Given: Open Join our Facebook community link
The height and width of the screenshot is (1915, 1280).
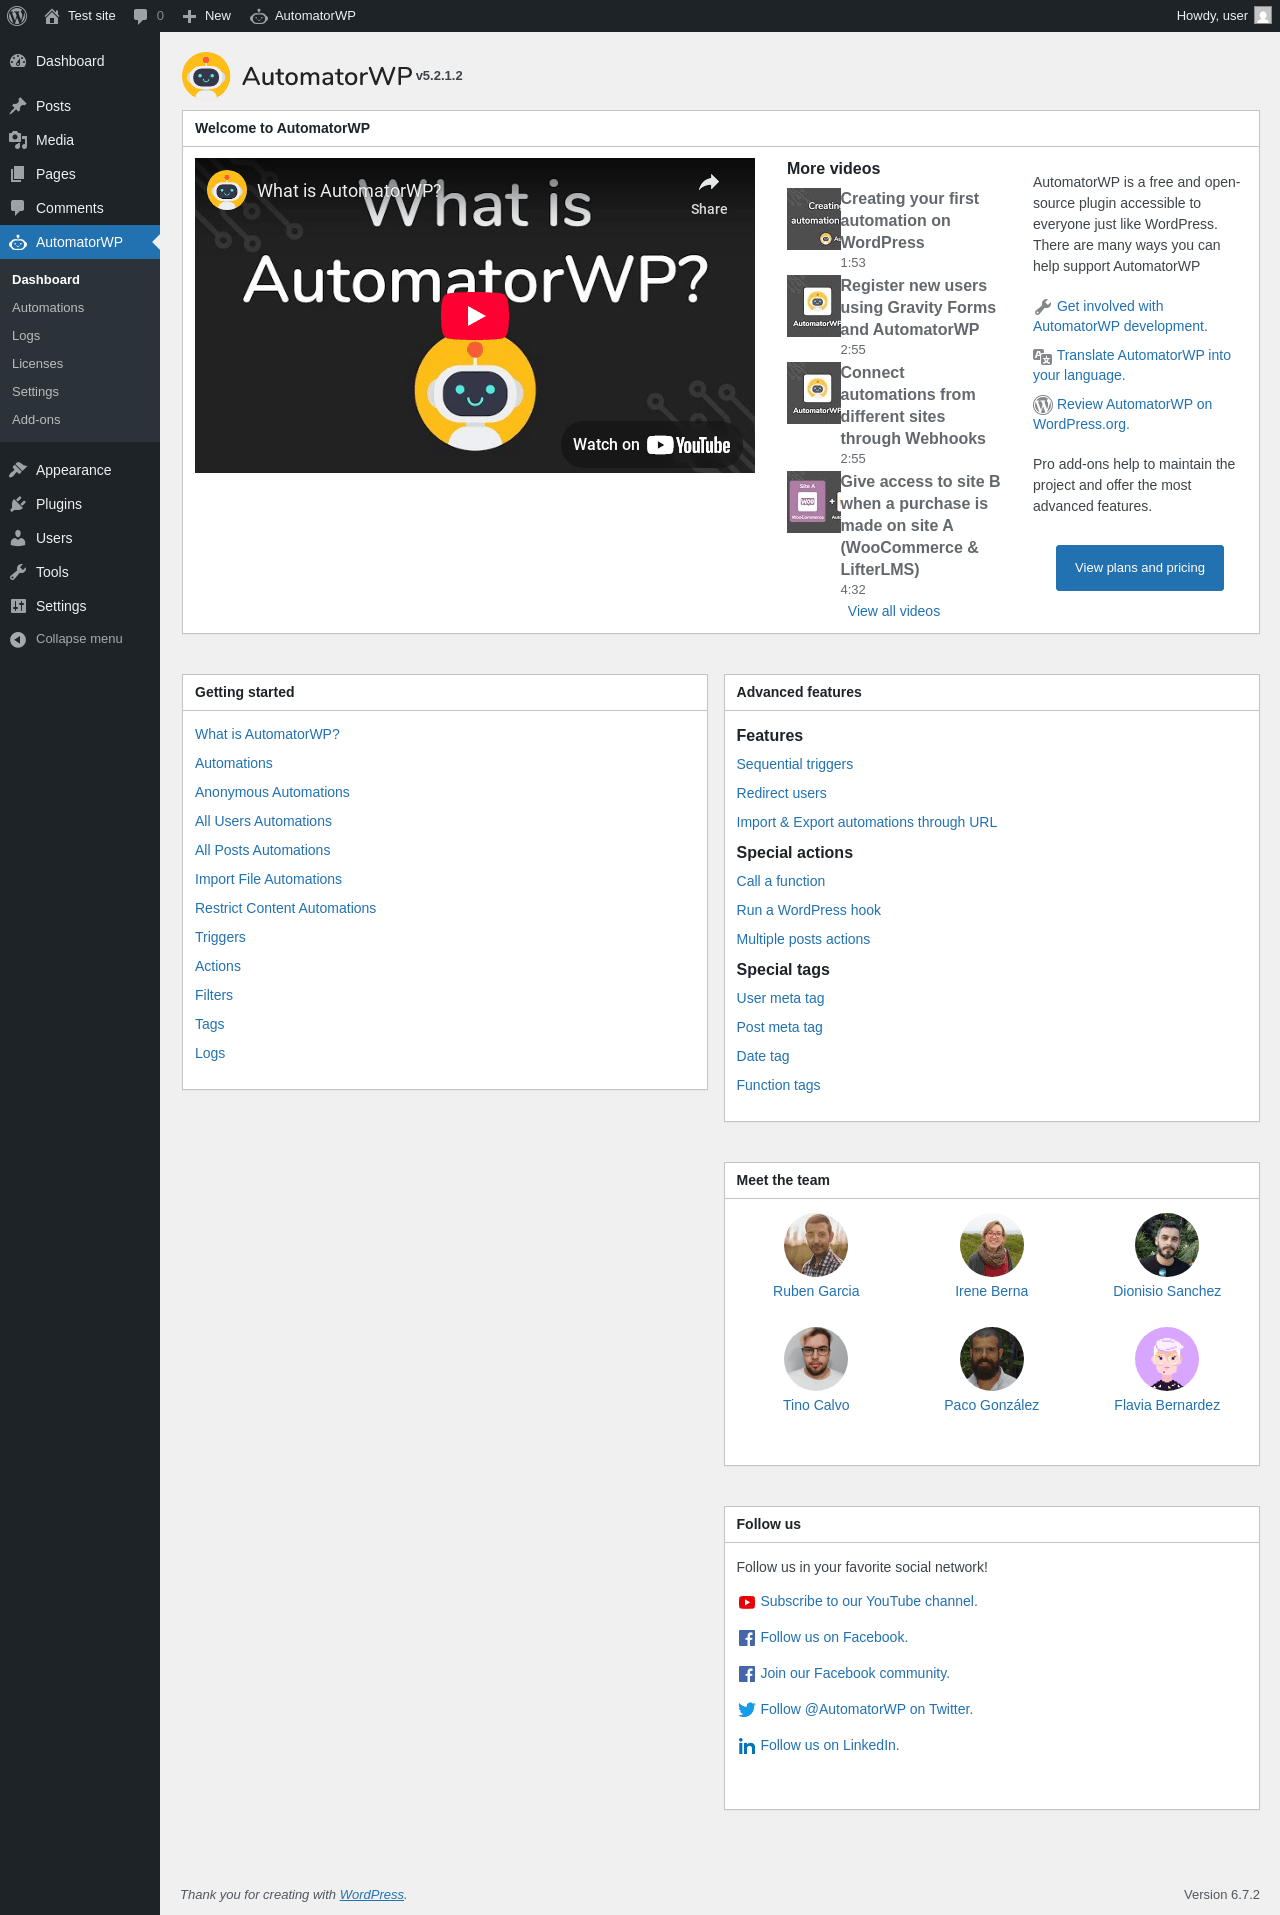Looking at the screenshot, I should coord(855,1673).
